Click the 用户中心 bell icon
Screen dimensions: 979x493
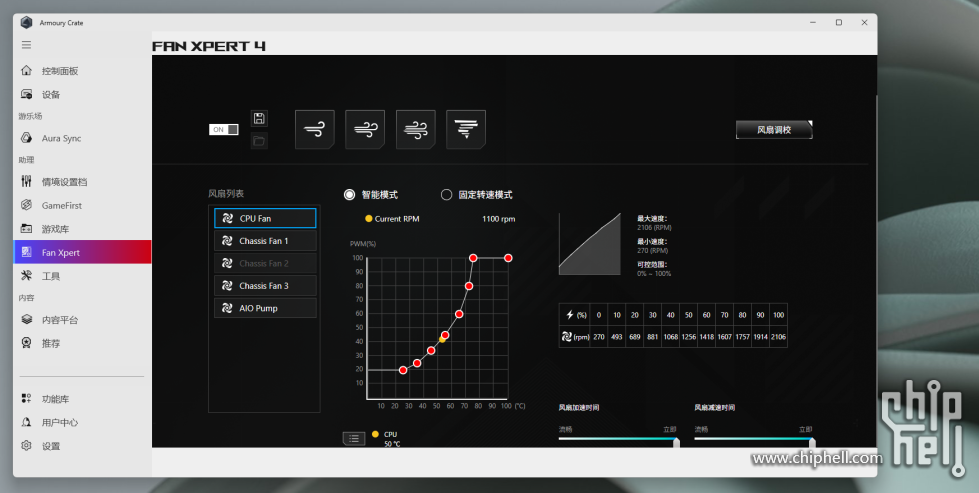[26, 422]
